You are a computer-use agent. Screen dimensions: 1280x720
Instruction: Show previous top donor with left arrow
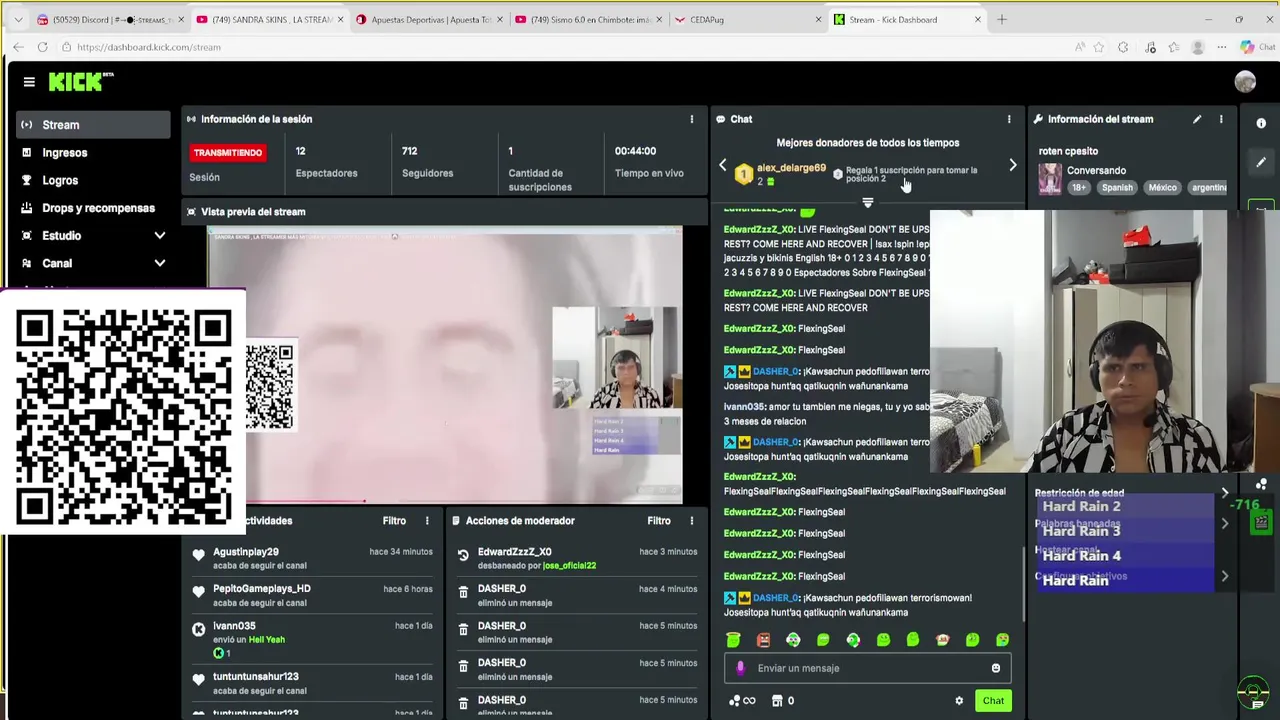[x=723, y=166]
